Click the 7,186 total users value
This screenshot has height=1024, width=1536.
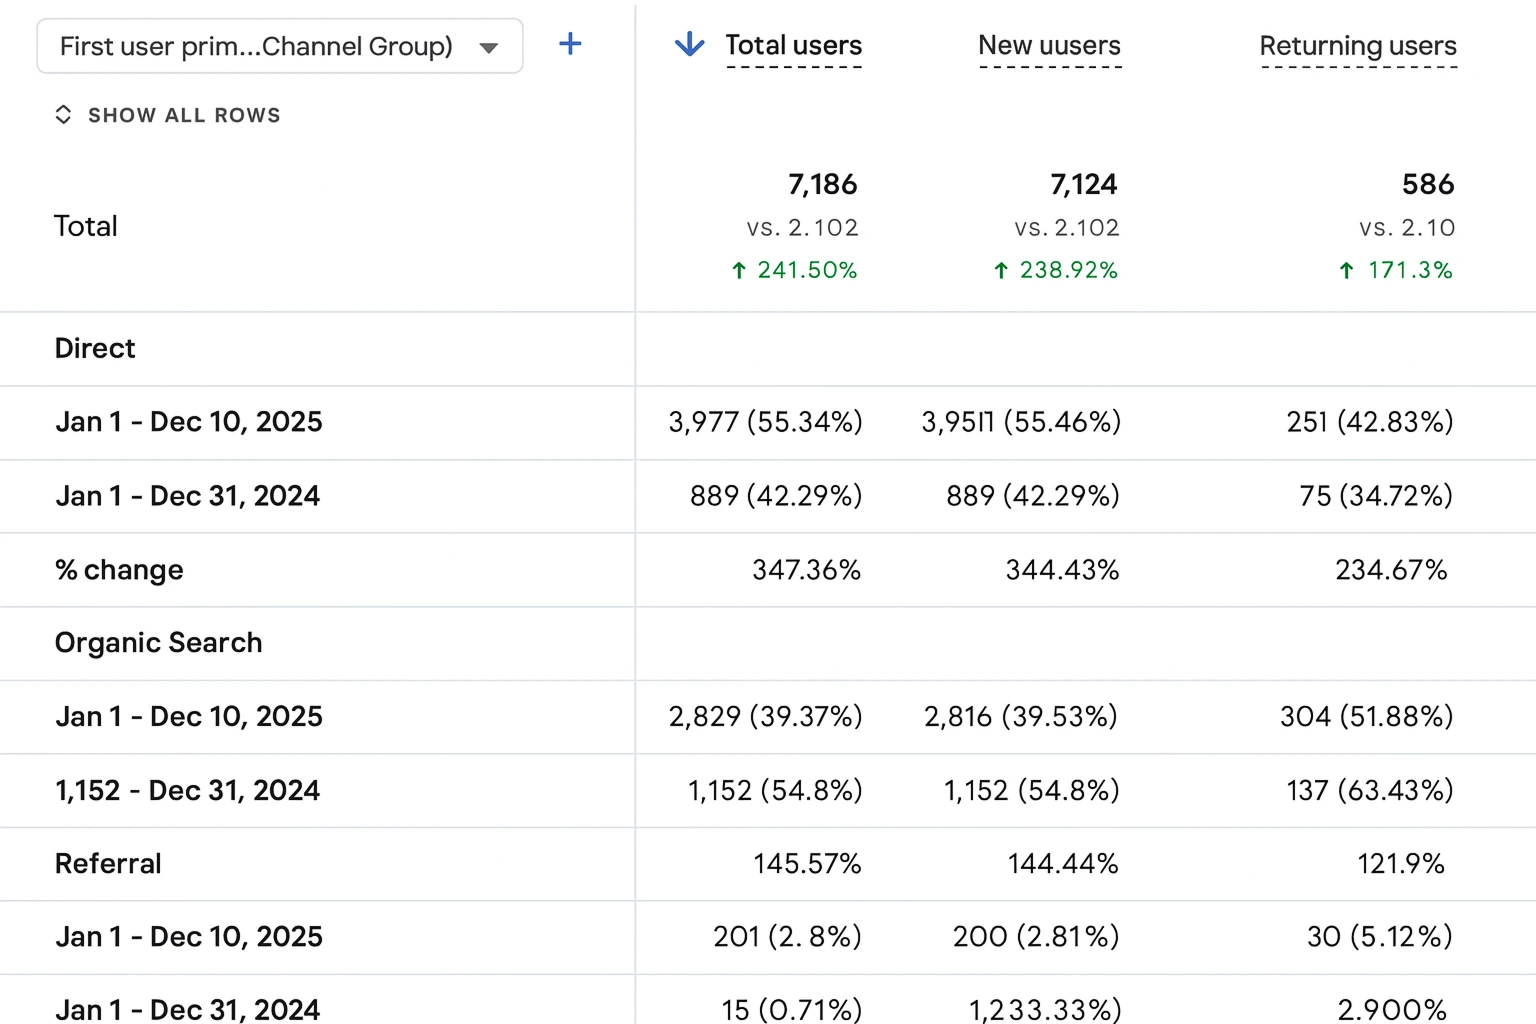click(x=823, y=185)
